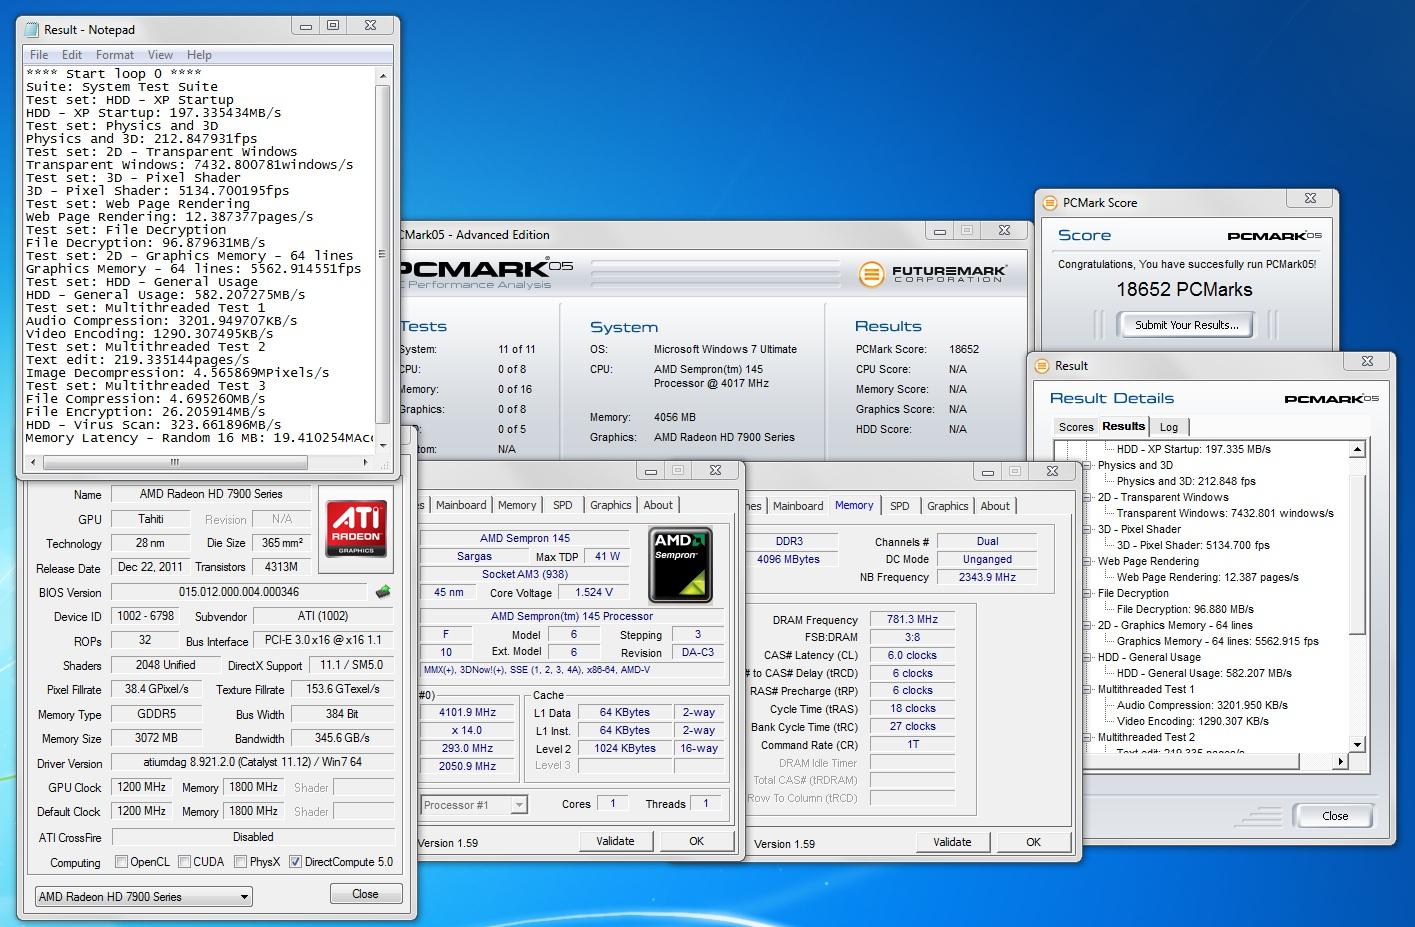Enable the CUDA checkbox in GPU-Z

click(184, 861)
